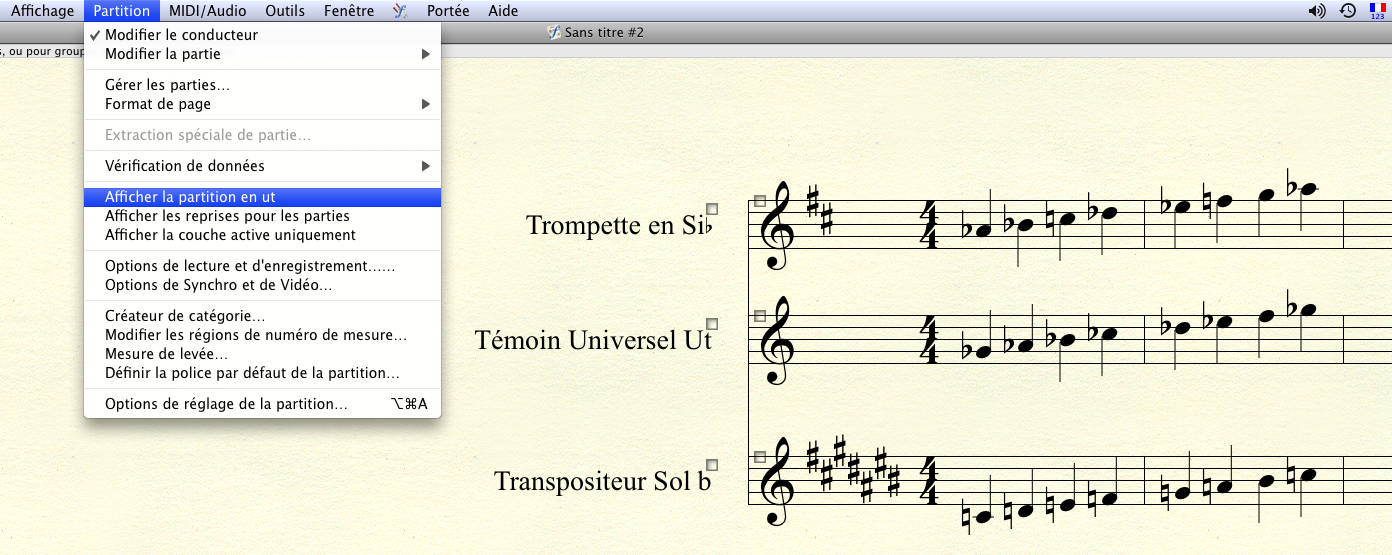Click treble clef on Transpositeur staff
The height and width of the screenshot is (555, 1392).
[778, 482]
